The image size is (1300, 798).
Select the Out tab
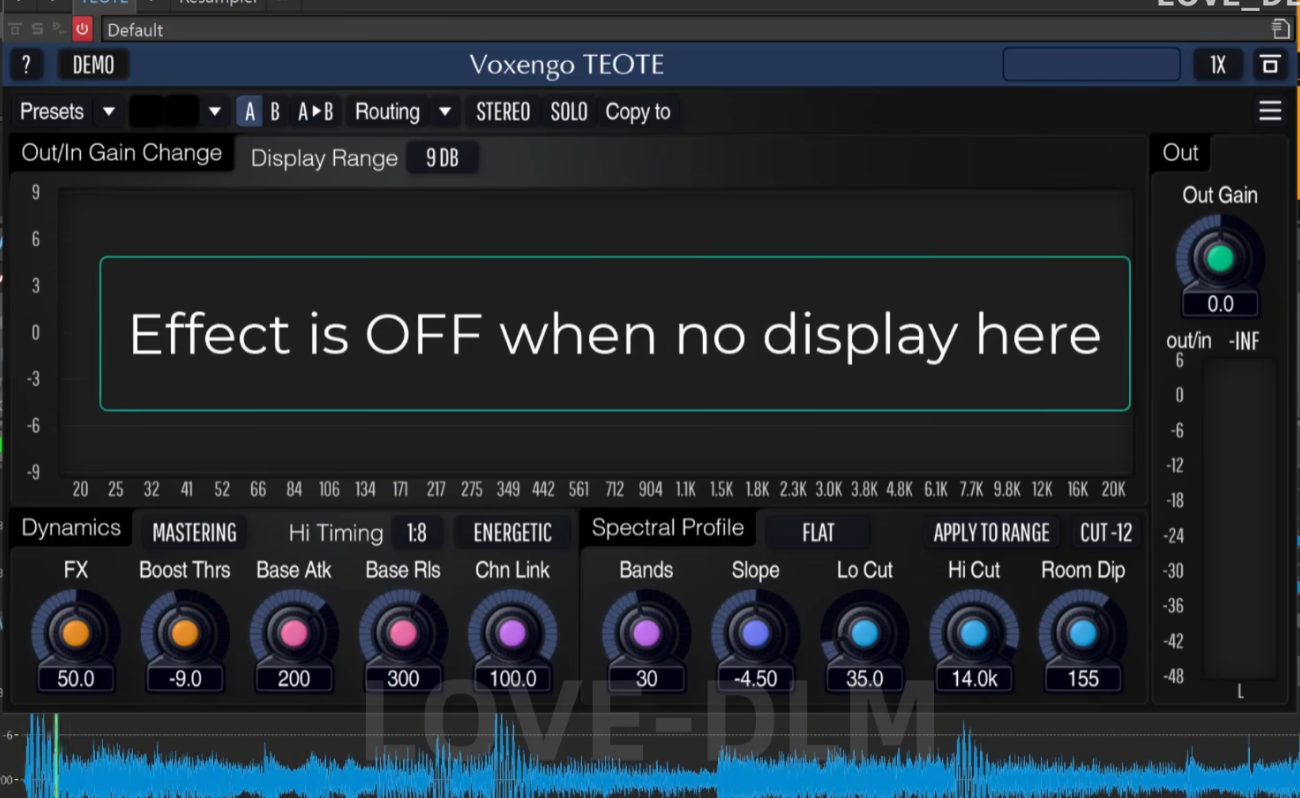[x=1180, y=153]
